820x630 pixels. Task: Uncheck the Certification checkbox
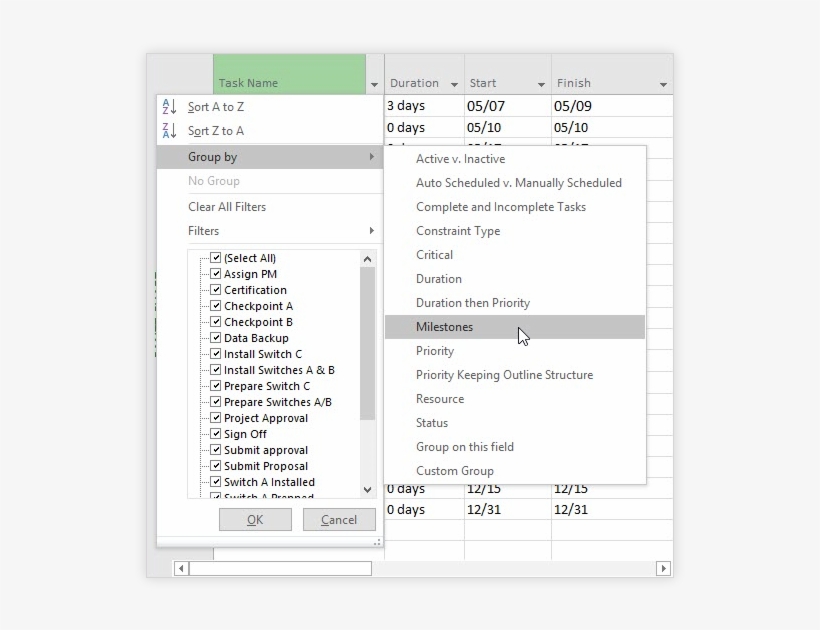point(215,289)
